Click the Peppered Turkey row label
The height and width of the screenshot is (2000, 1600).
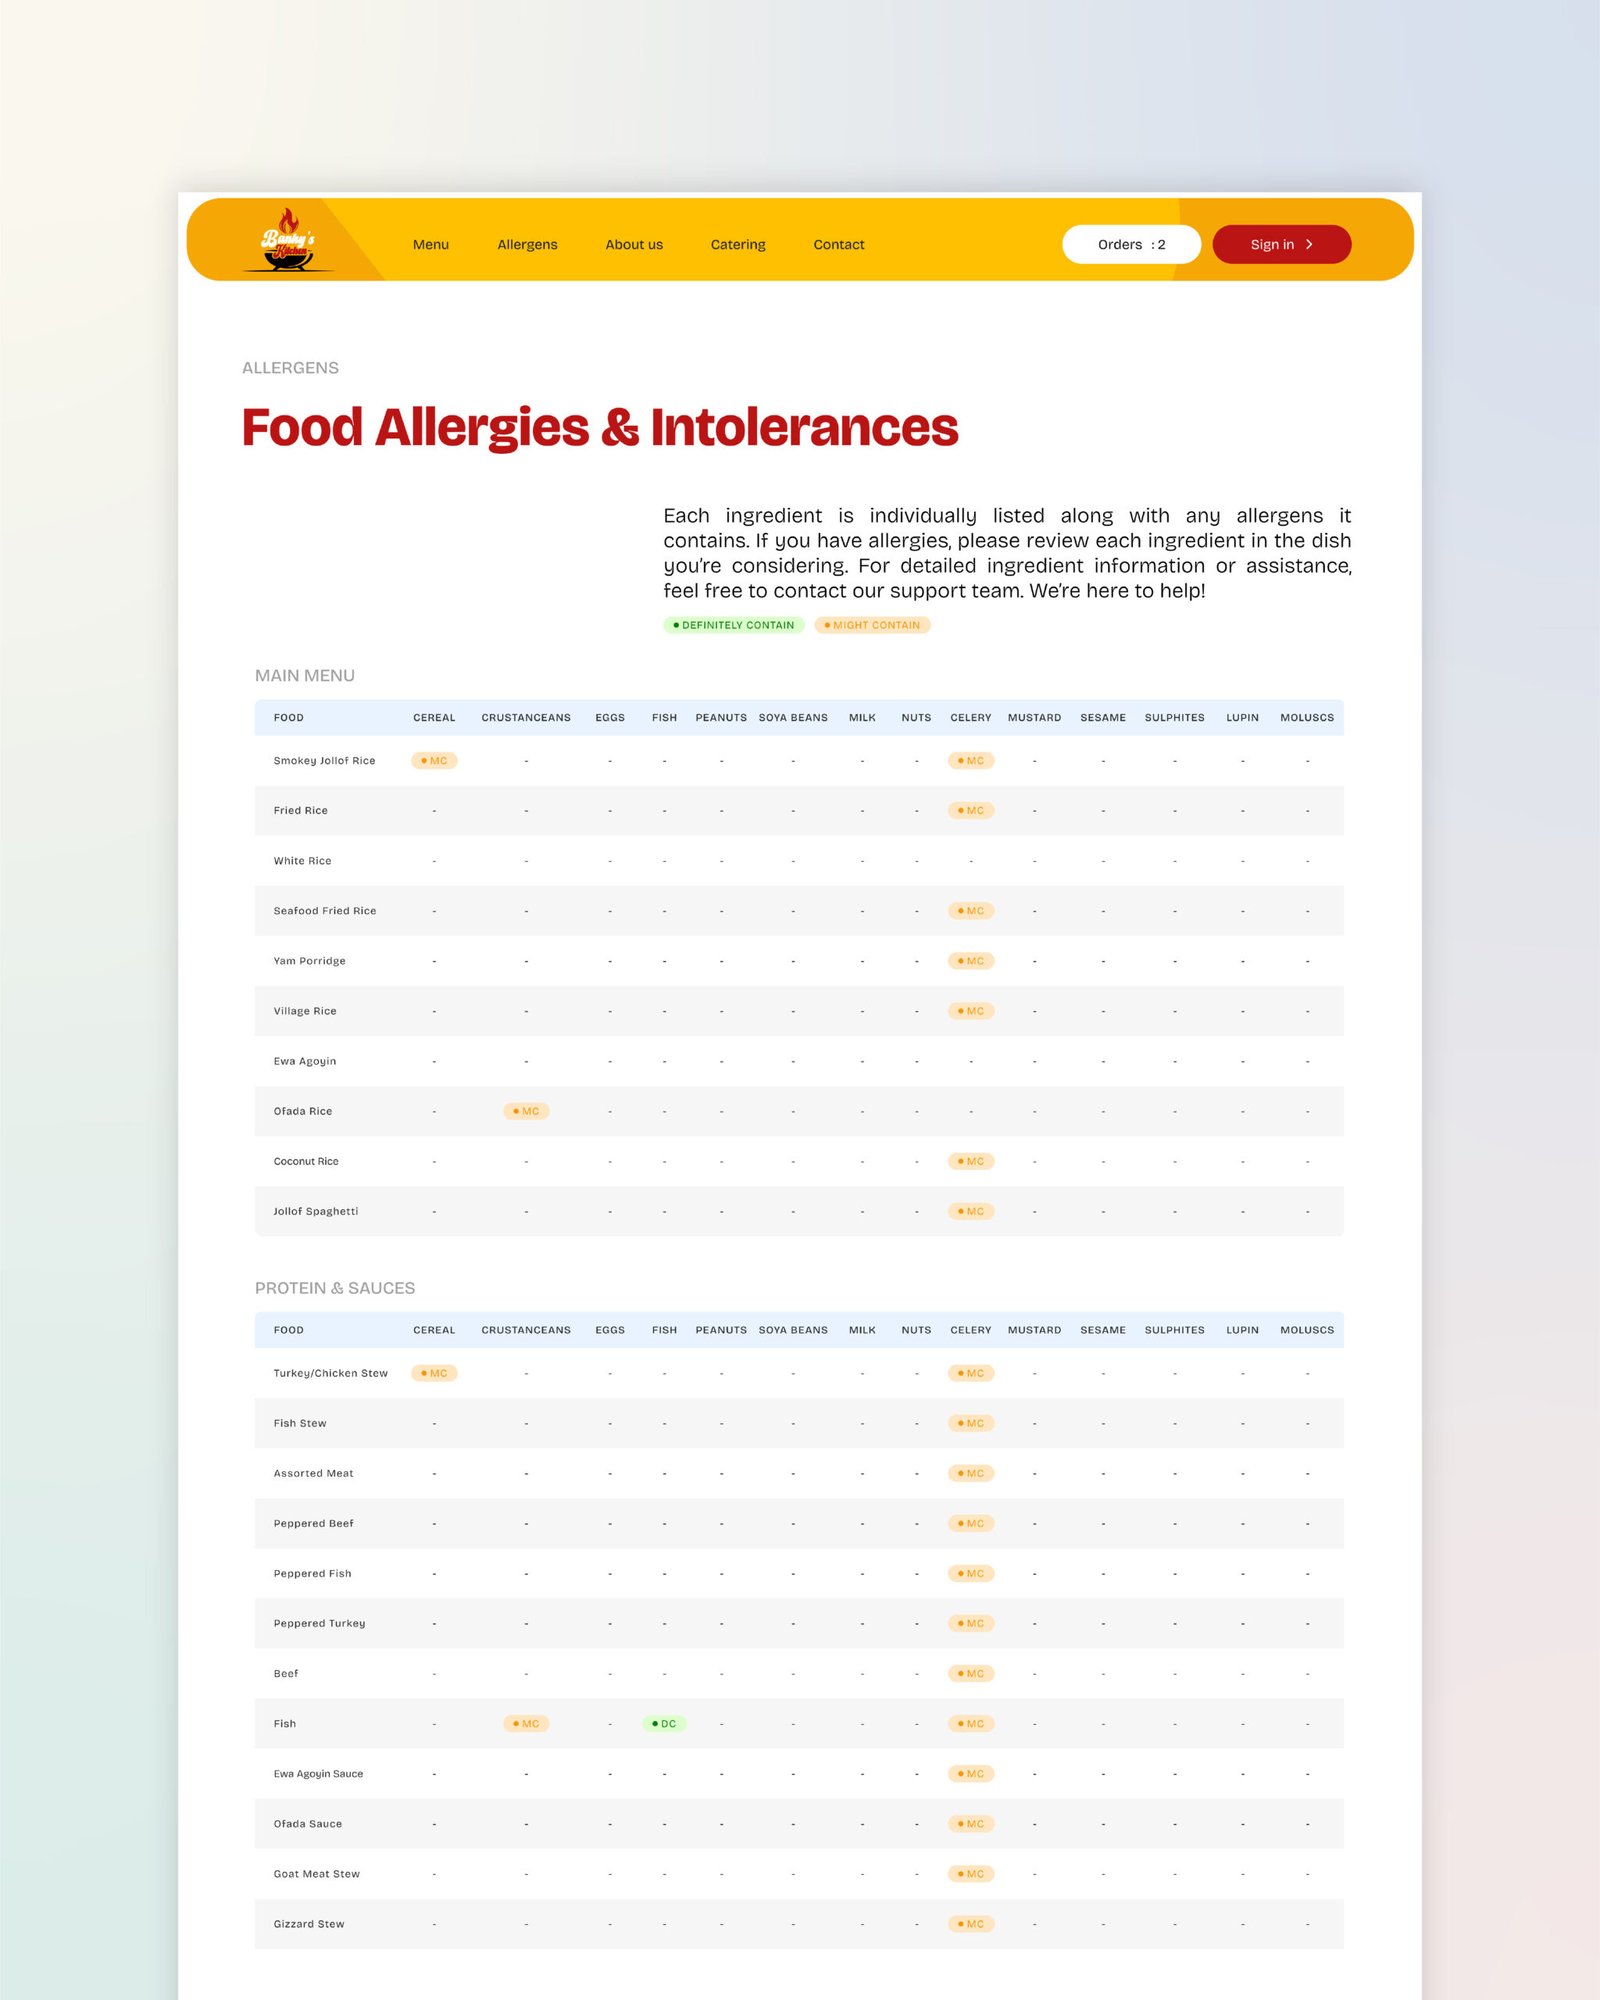point(319,1624)
